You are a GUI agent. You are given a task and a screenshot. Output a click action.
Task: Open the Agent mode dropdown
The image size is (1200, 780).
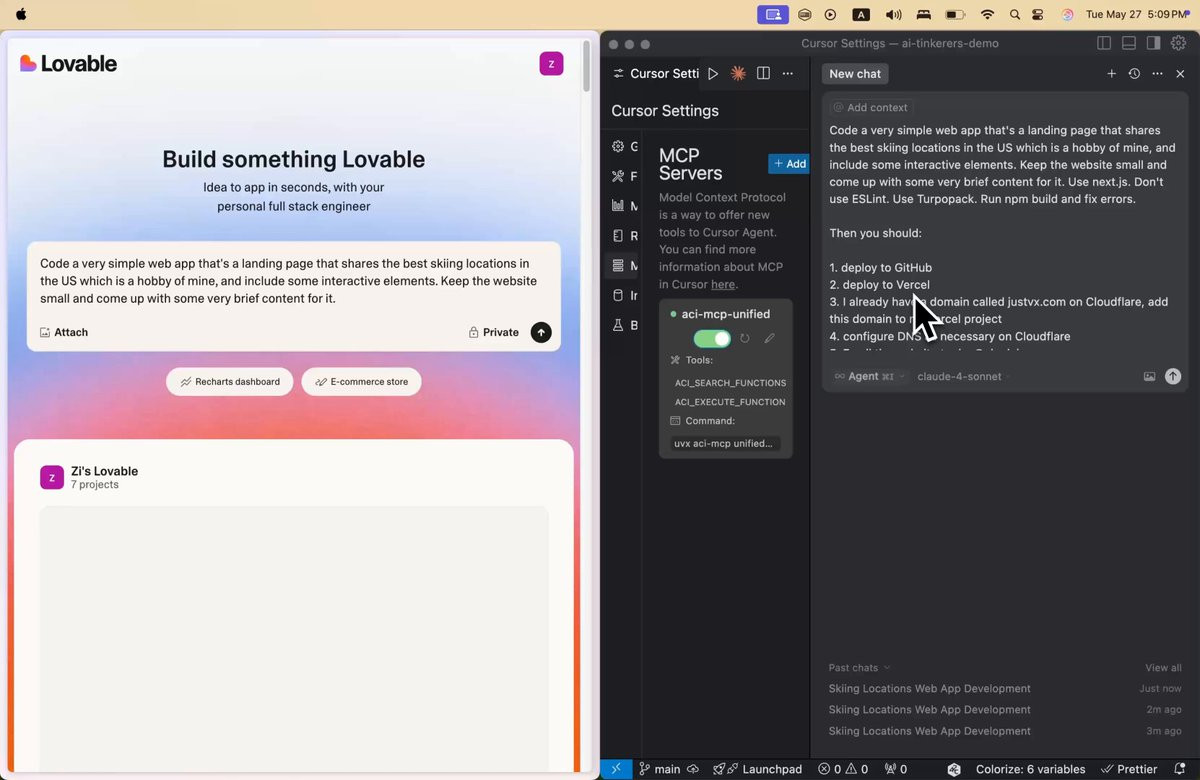868,377
